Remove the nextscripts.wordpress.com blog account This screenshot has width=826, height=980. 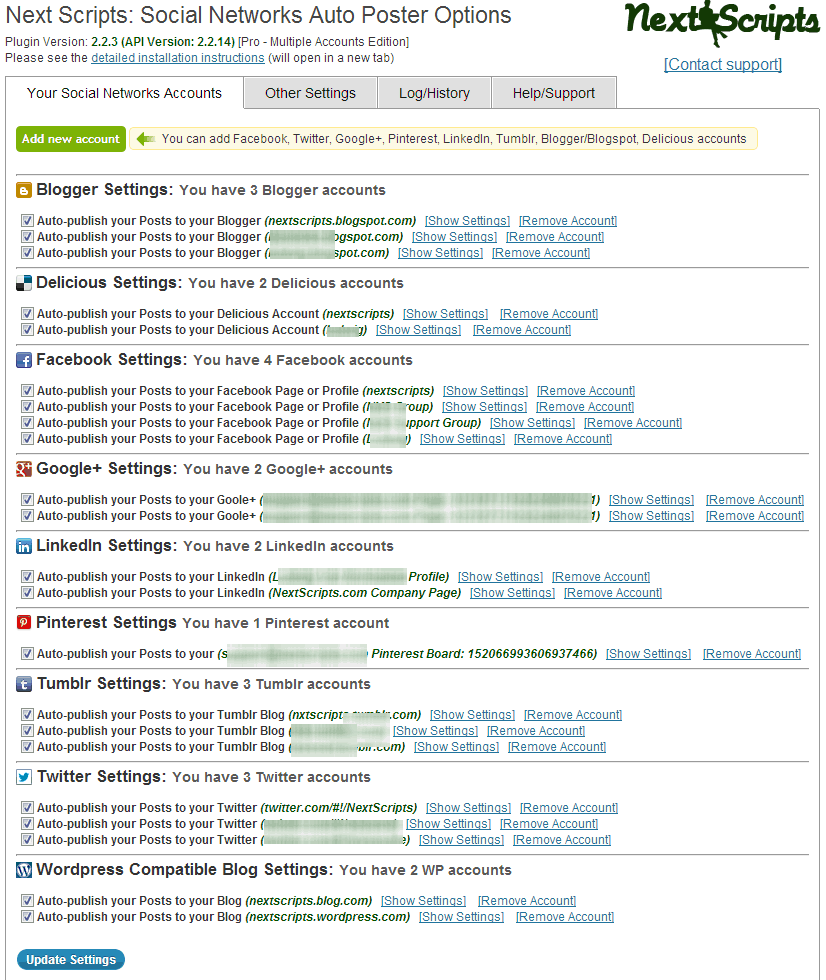(x=565, y=917)
